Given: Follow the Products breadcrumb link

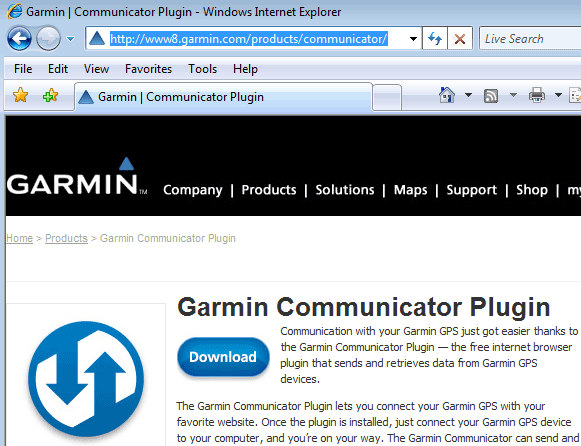Looking at the screenshot, I should (66, 238).
